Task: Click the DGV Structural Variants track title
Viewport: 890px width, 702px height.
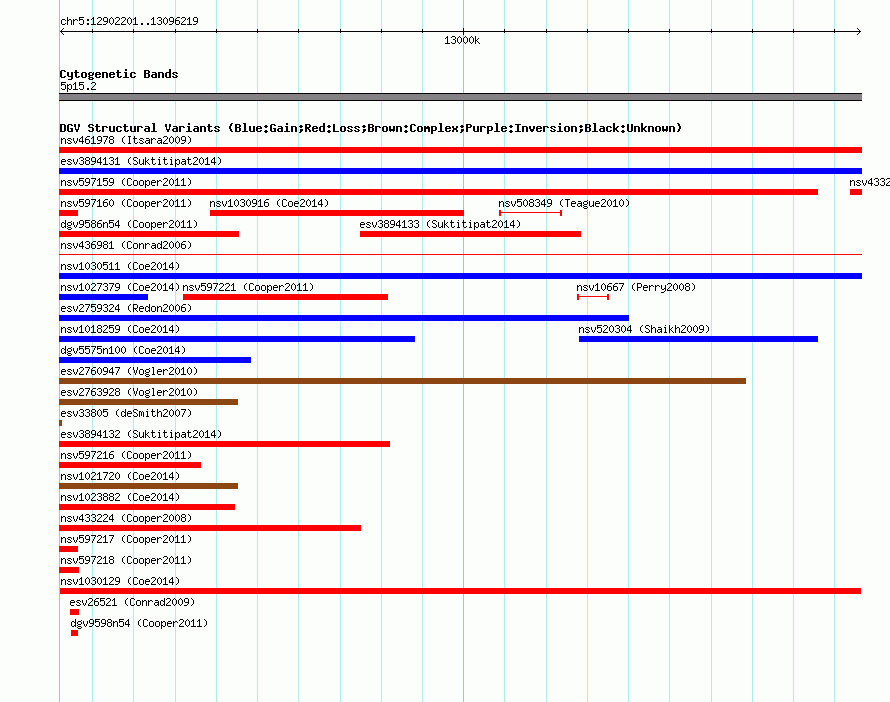Action: (371, 128)
